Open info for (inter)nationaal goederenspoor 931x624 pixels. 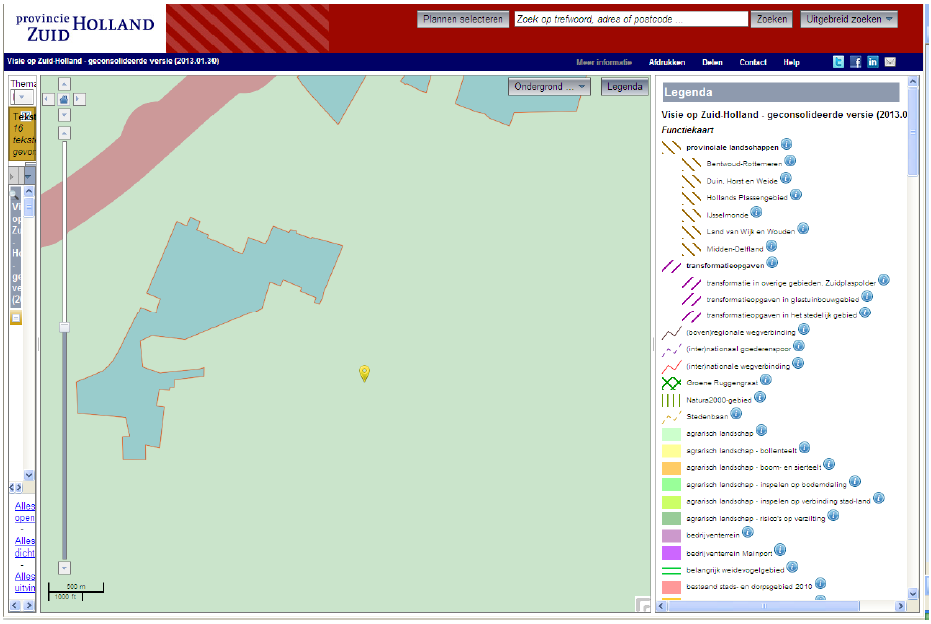point(799,346)
